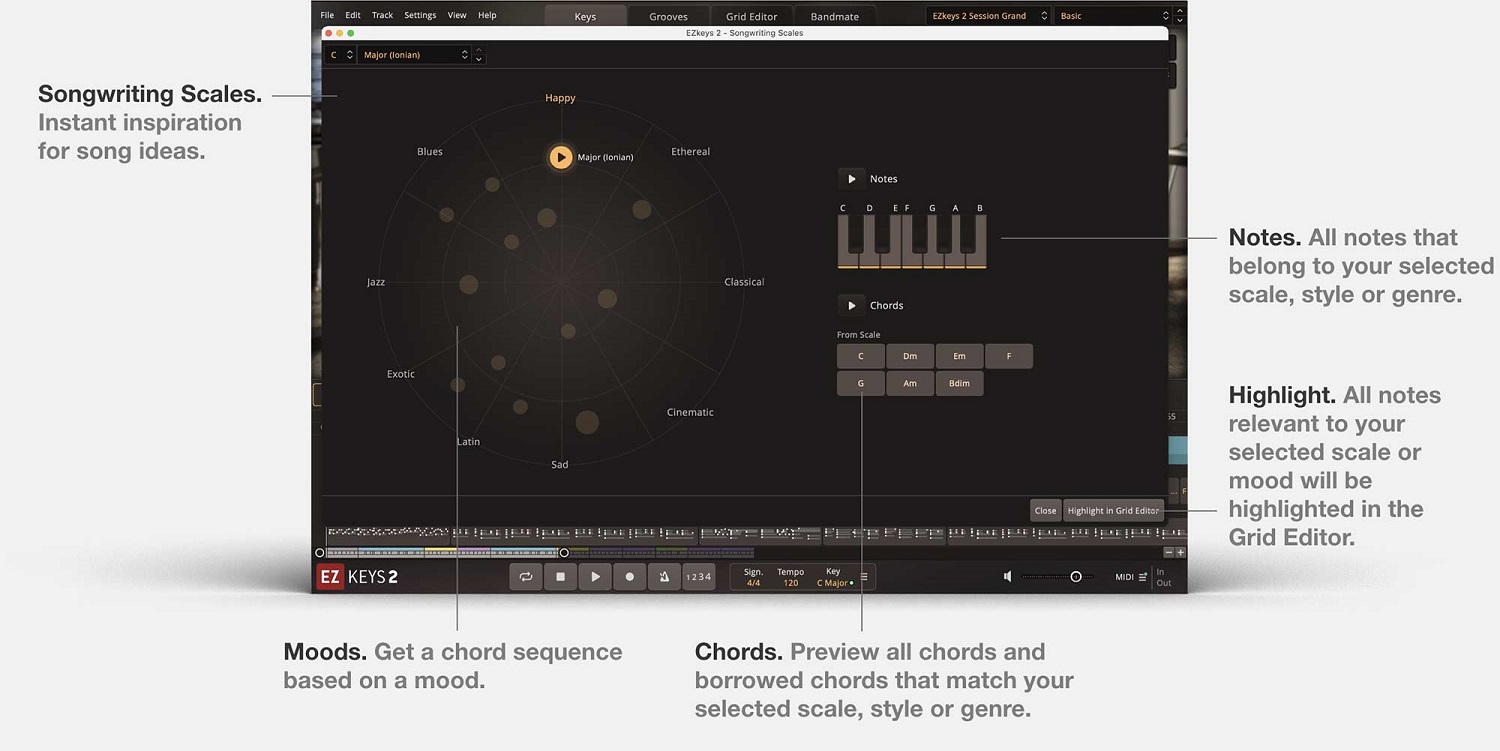Click Highlight in Grid Editor button

click(x=1113, y=510)
